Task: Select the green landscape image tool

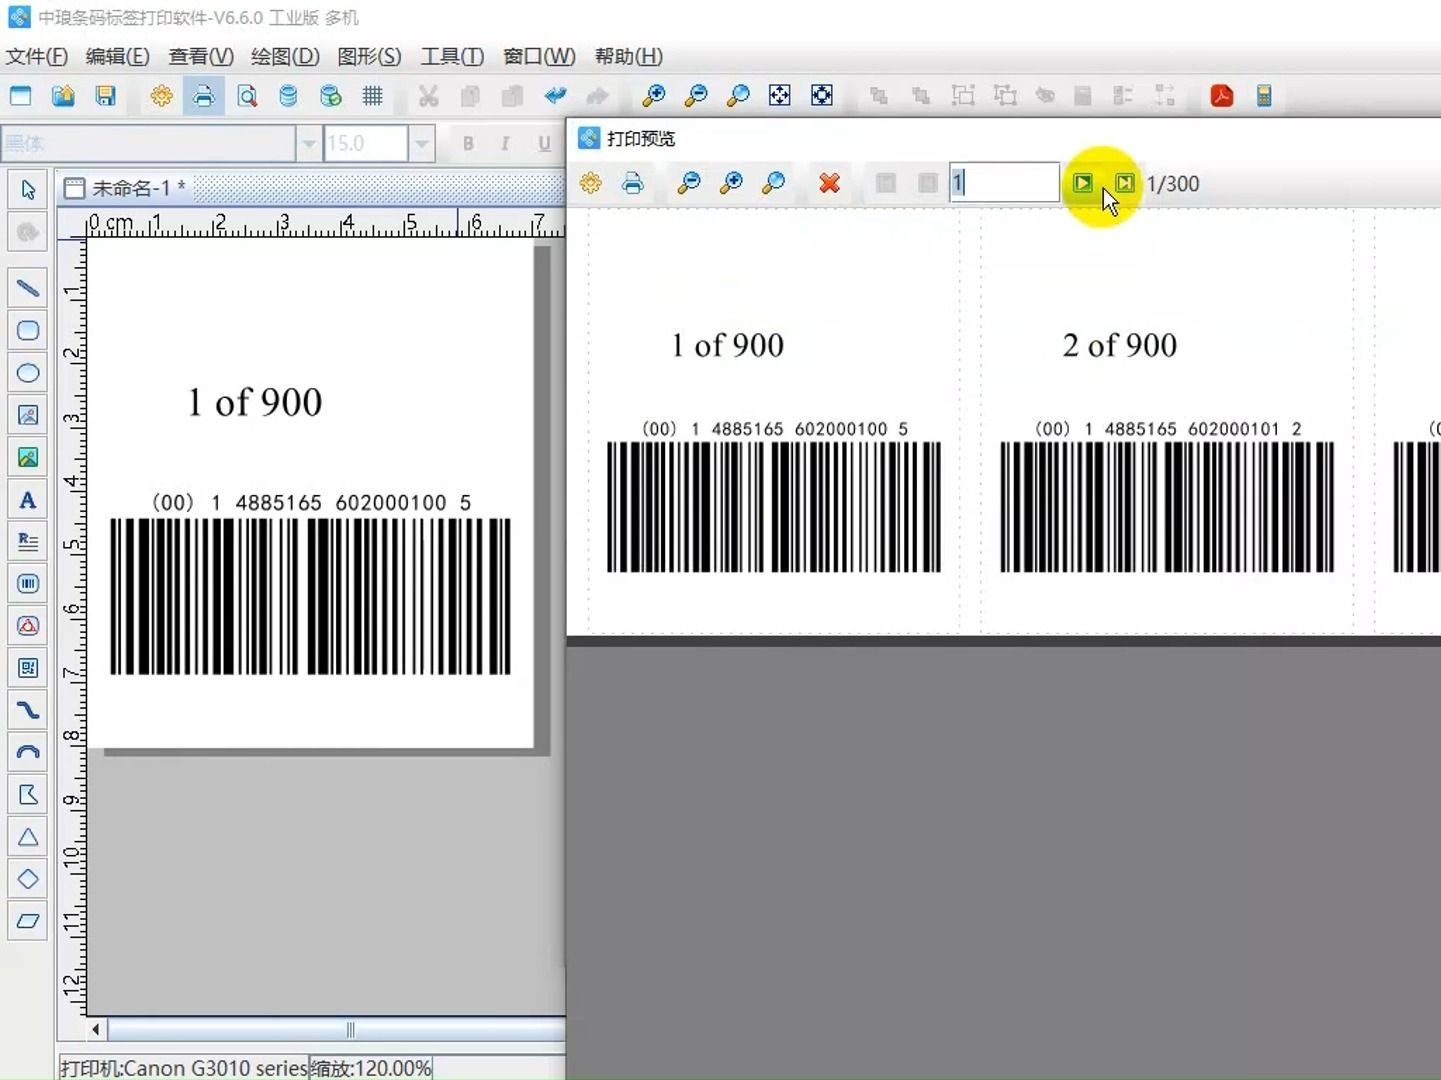Action: pos(28,458)
